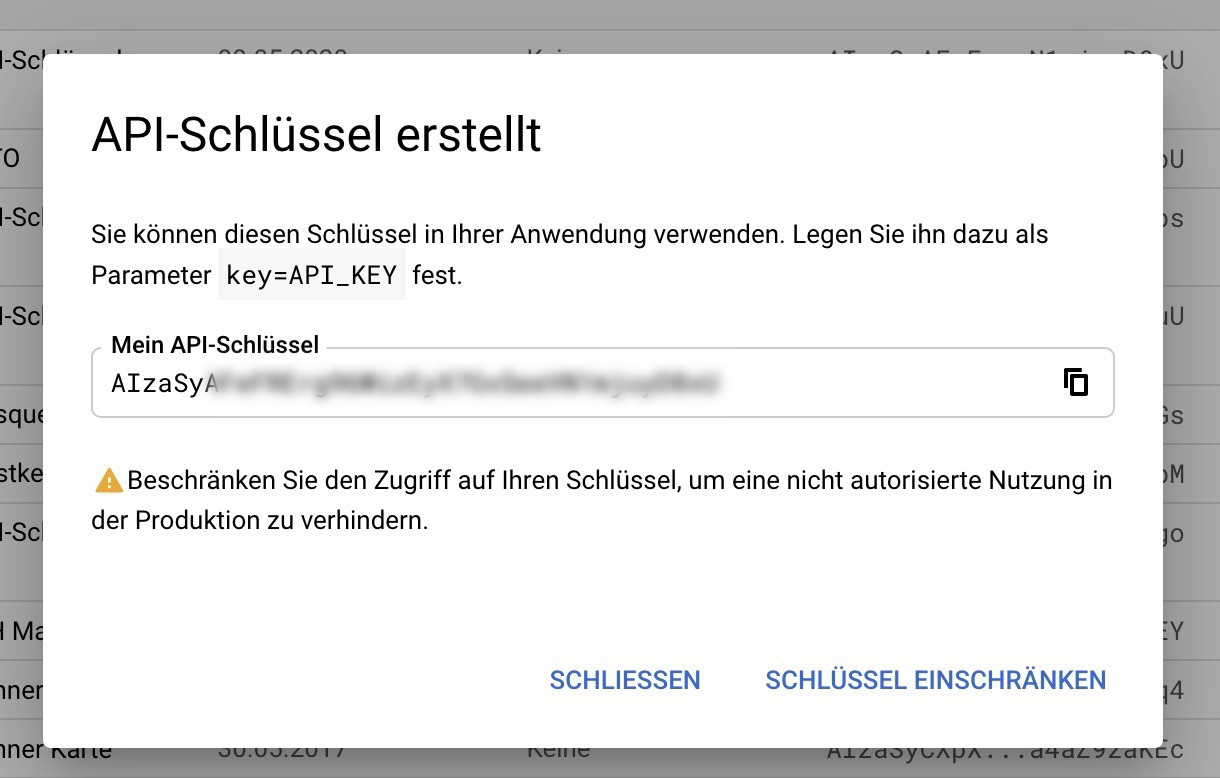Select the visible AIzaSy key prefix text
This screenshot has width=1220, height=778.
coord(158,383)
